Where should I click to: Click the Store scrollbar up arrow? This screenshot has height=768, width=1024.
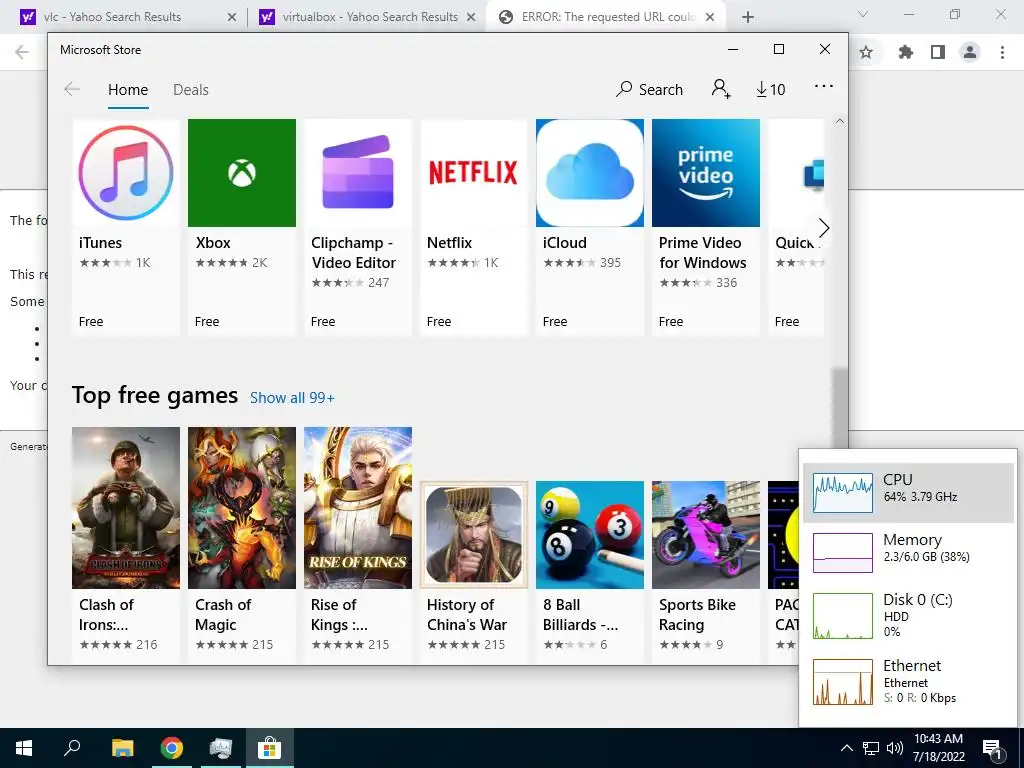(840, 121)
